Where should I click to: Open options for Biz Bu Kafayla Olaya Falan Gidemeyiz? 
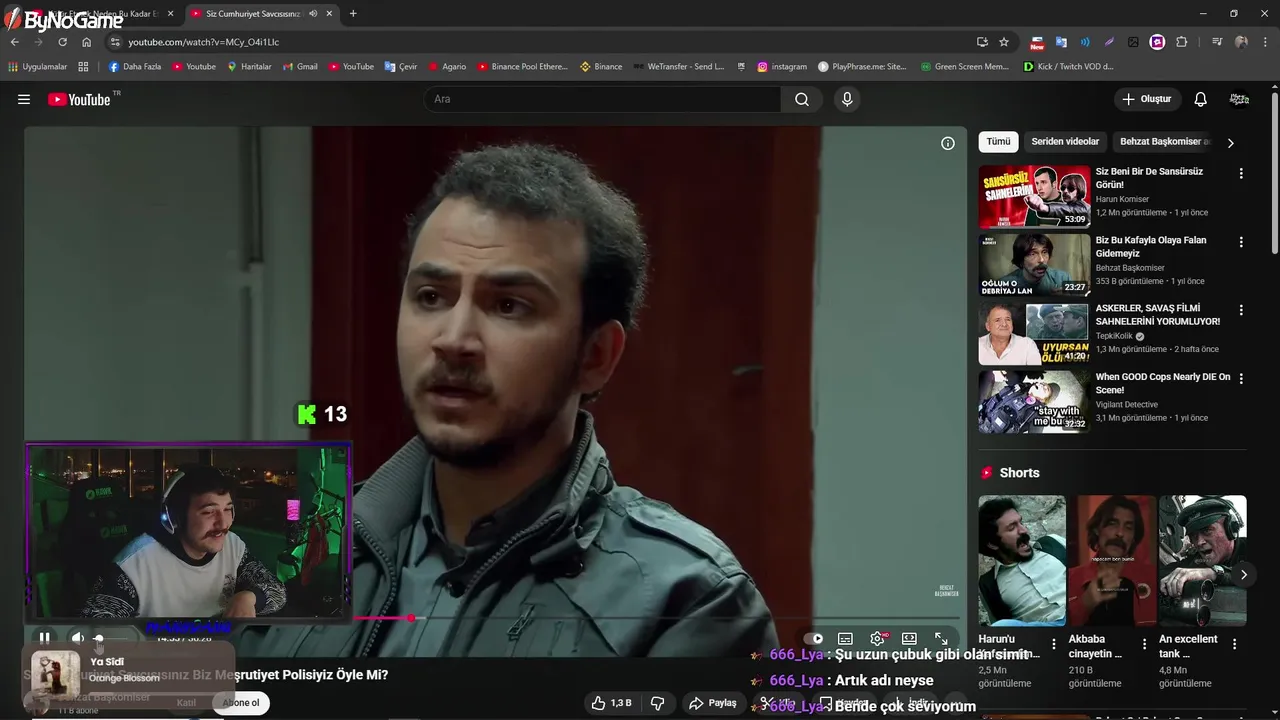click(x=1241, y=242)
